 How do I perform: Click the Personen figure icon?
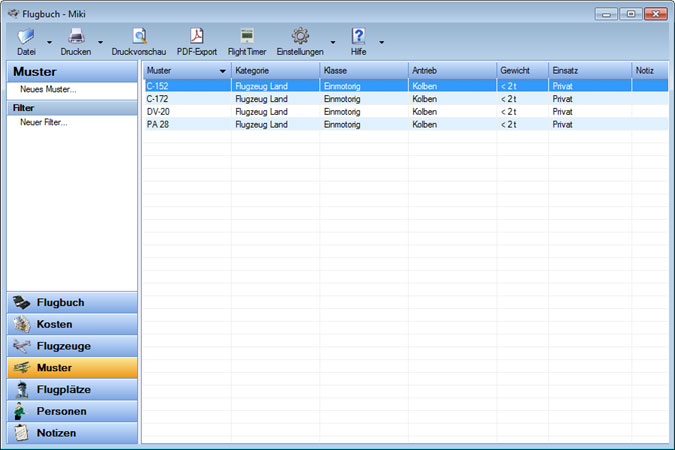(20, 411)
